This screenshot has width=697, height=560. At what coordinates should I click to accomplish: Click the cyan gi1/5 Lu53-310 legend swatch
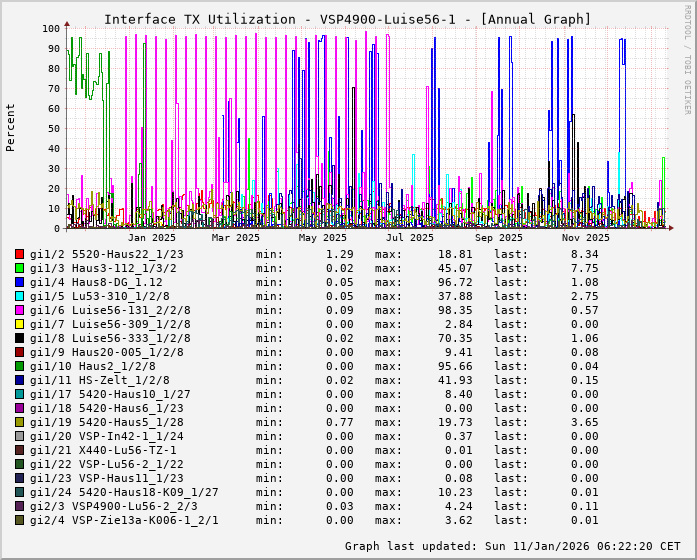click(x=20, y=296)
